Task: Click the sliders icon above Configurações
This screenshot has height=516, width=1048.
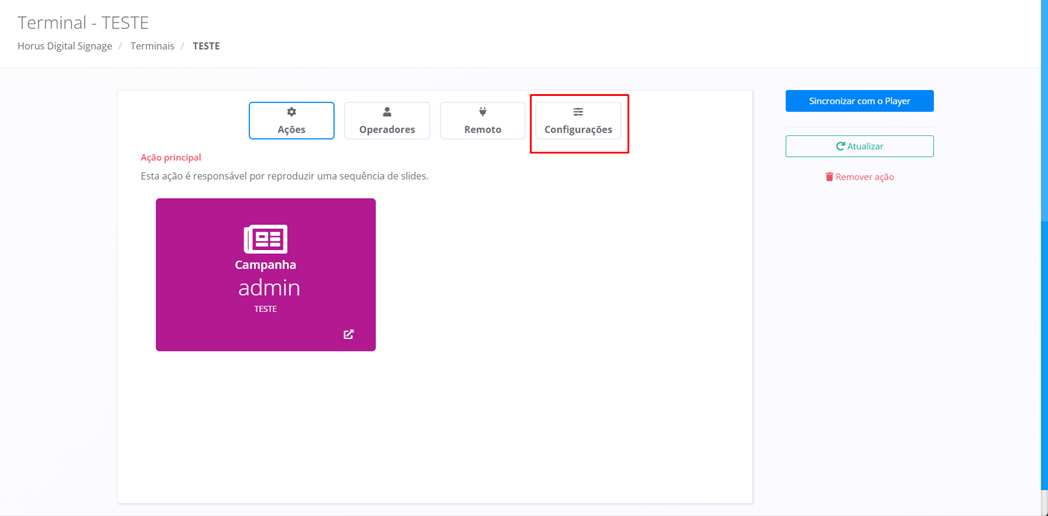Action: click(x=578, y=112)
